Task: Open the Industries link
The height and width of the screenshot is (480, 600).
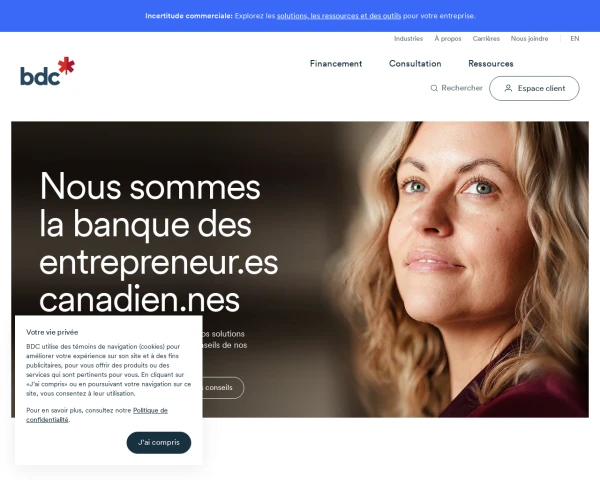Action: (409, 39)
